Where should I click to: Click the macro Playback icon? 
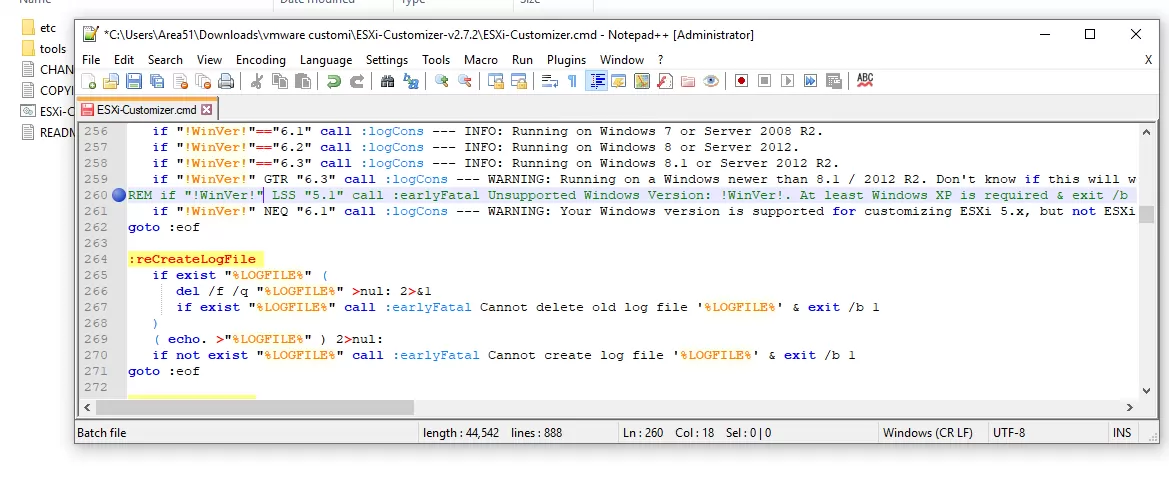787,81
